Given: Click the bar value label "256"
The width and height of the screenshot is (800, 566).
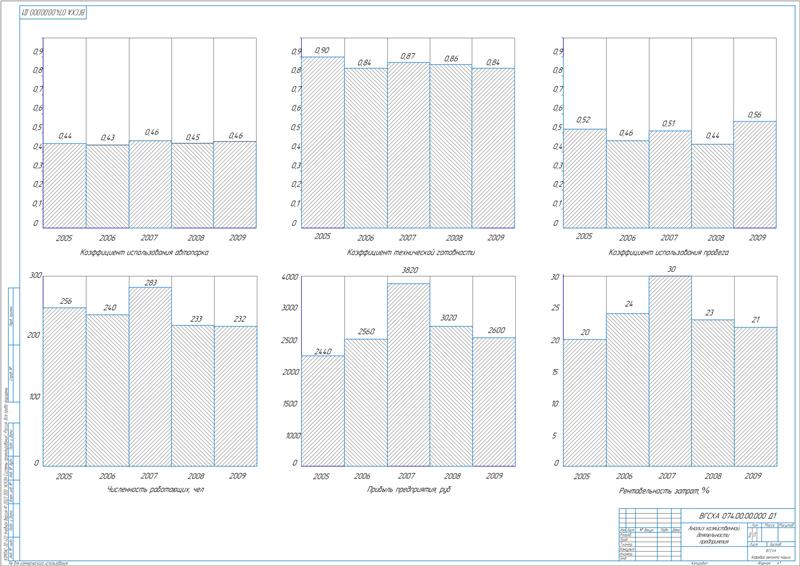Looking at the screenshot, I should click(x=66, y=301).
